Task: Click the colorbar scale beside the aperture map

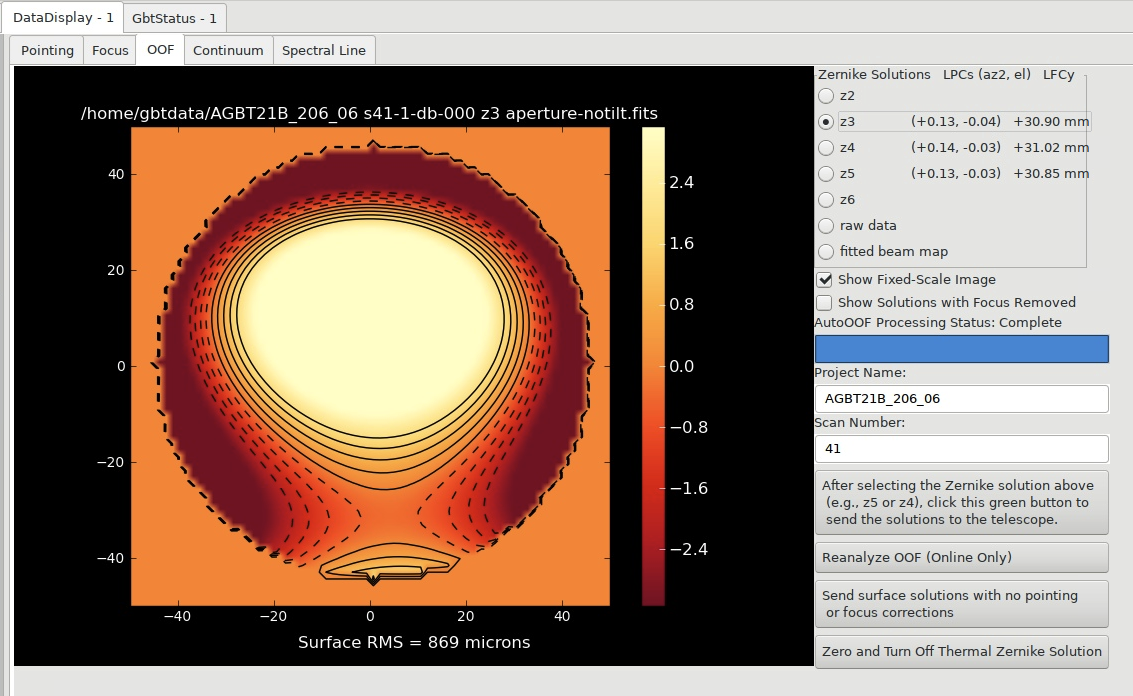Action: (653, 366)
